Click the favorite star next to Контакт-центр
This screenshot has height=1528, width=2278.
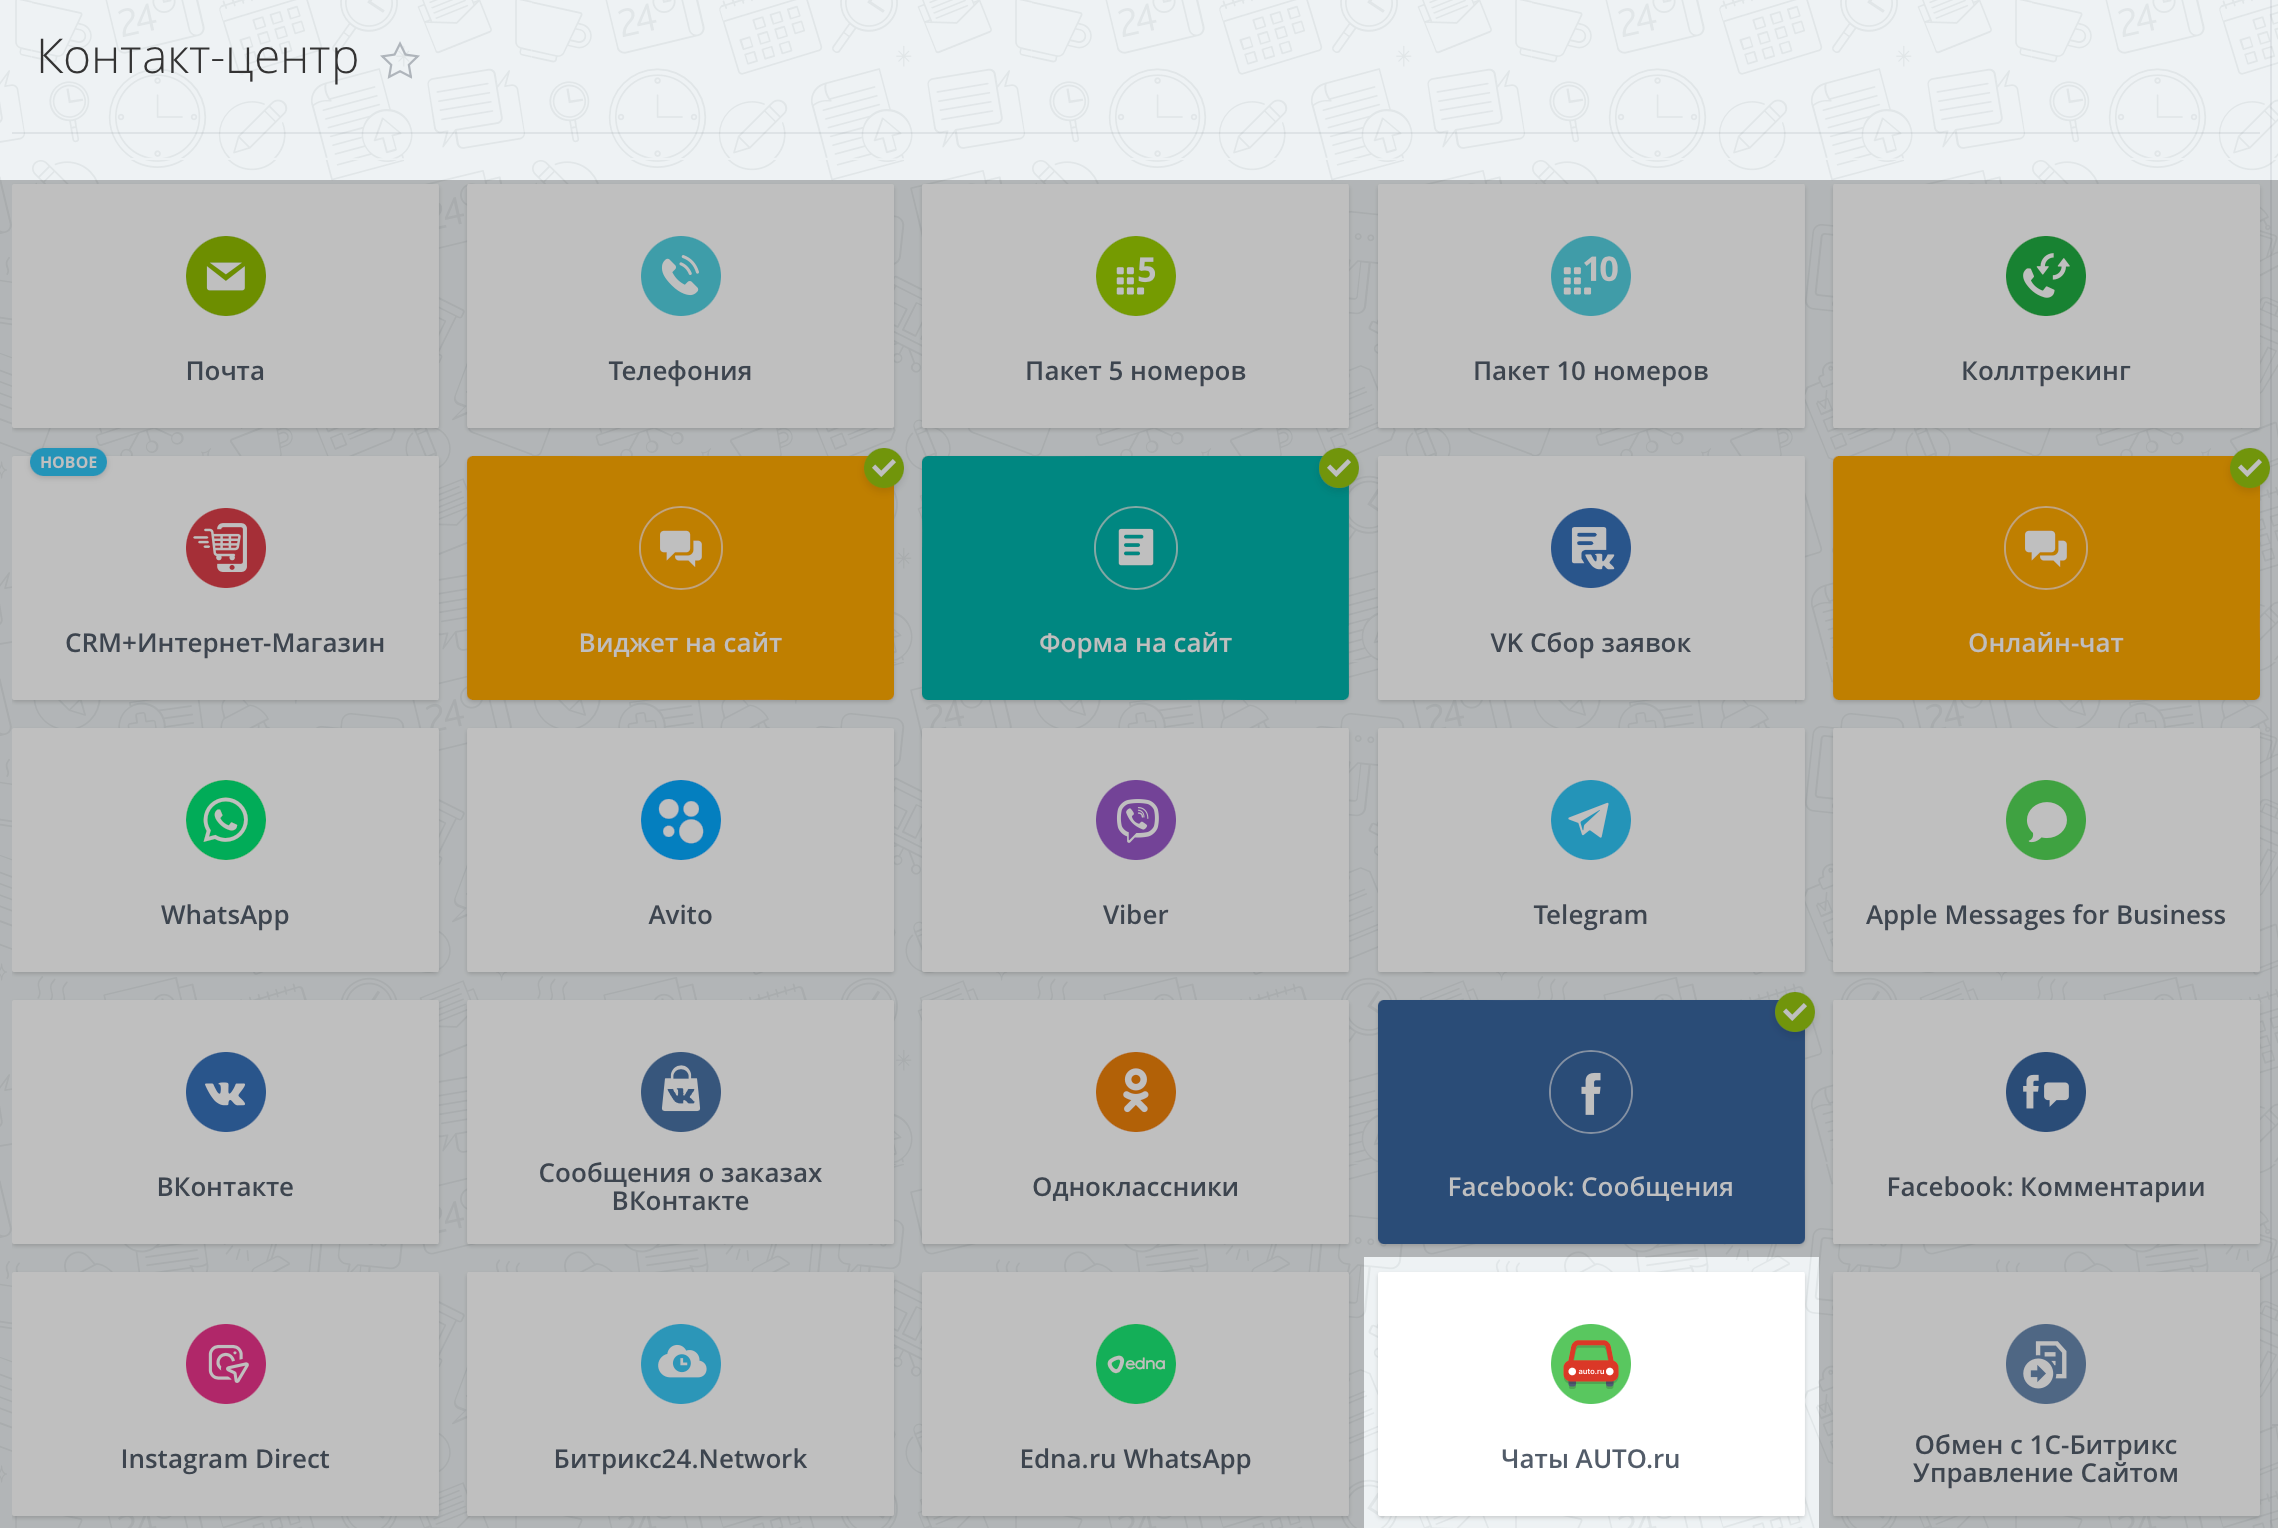click(x=400, y=61)
